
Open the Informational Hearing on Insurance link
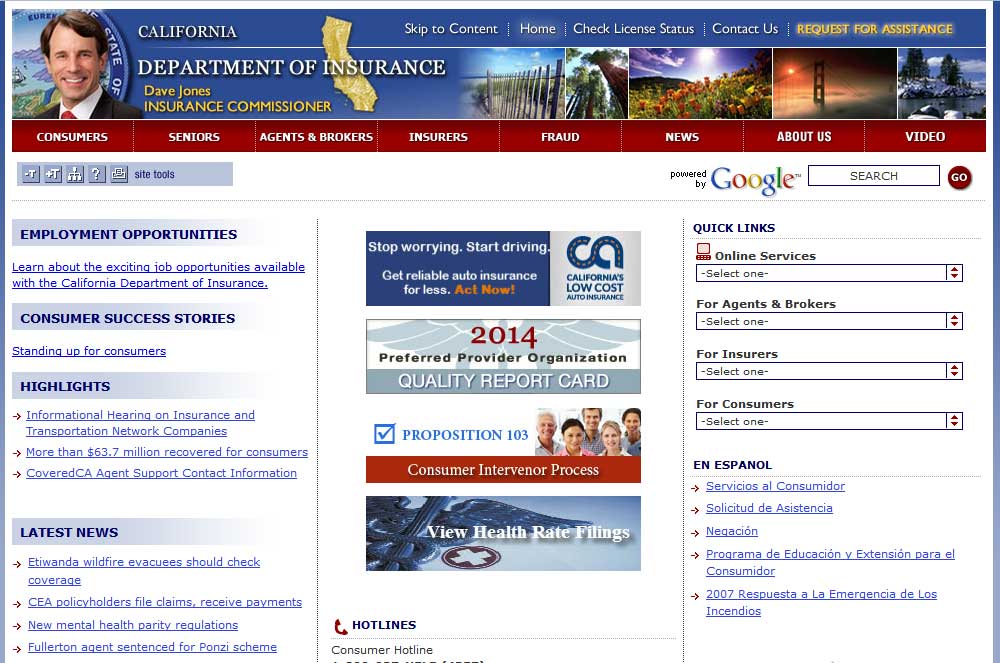(x=140, y=423)
